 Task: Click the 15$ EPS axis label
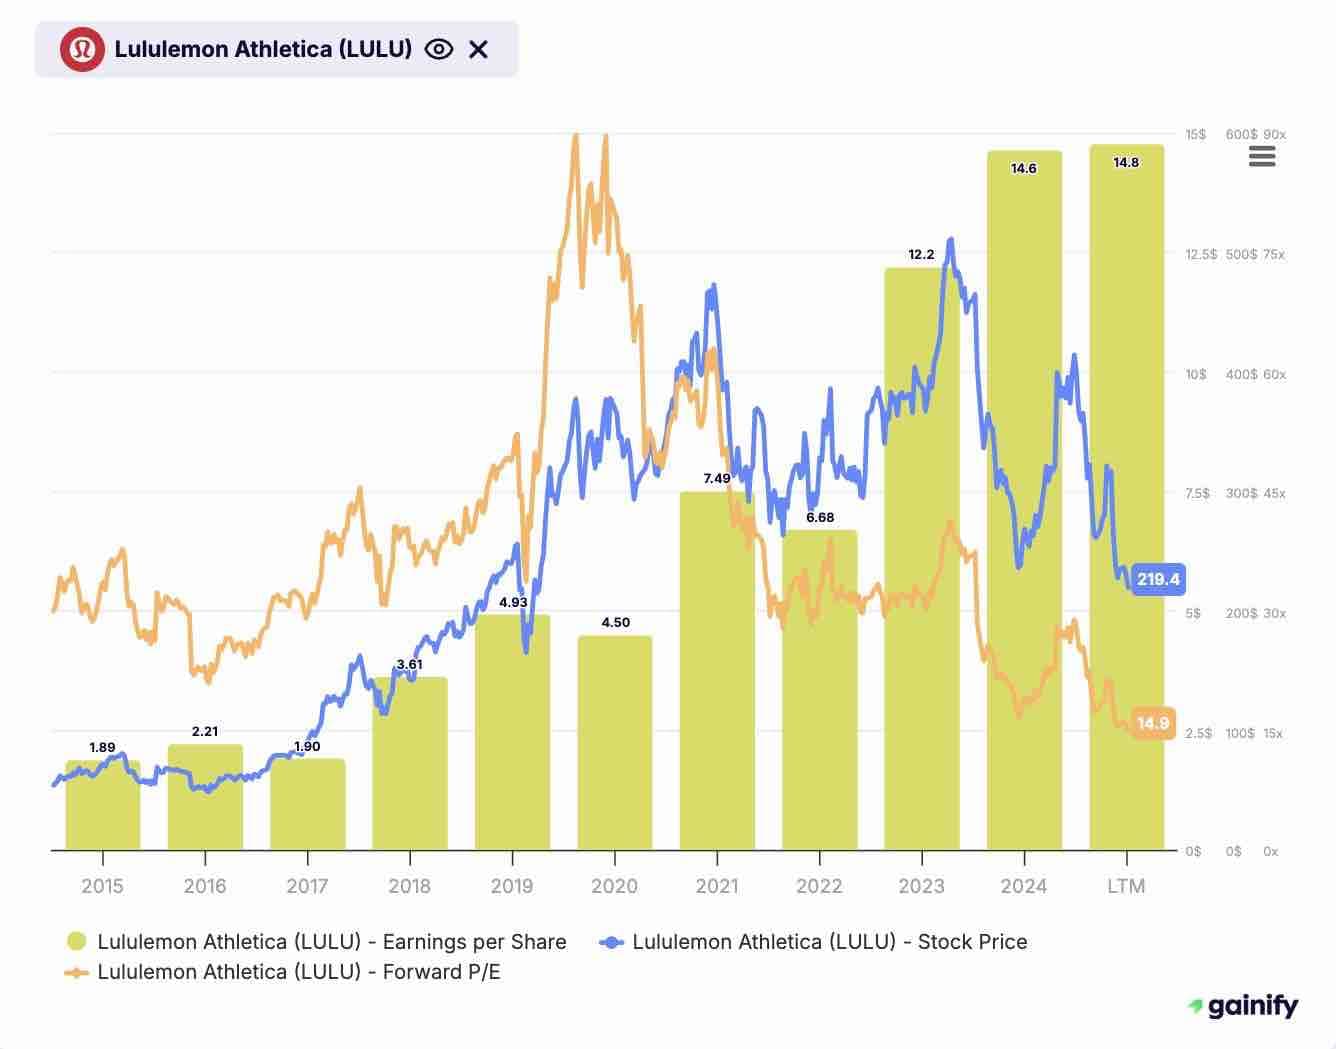(1196, 134)
